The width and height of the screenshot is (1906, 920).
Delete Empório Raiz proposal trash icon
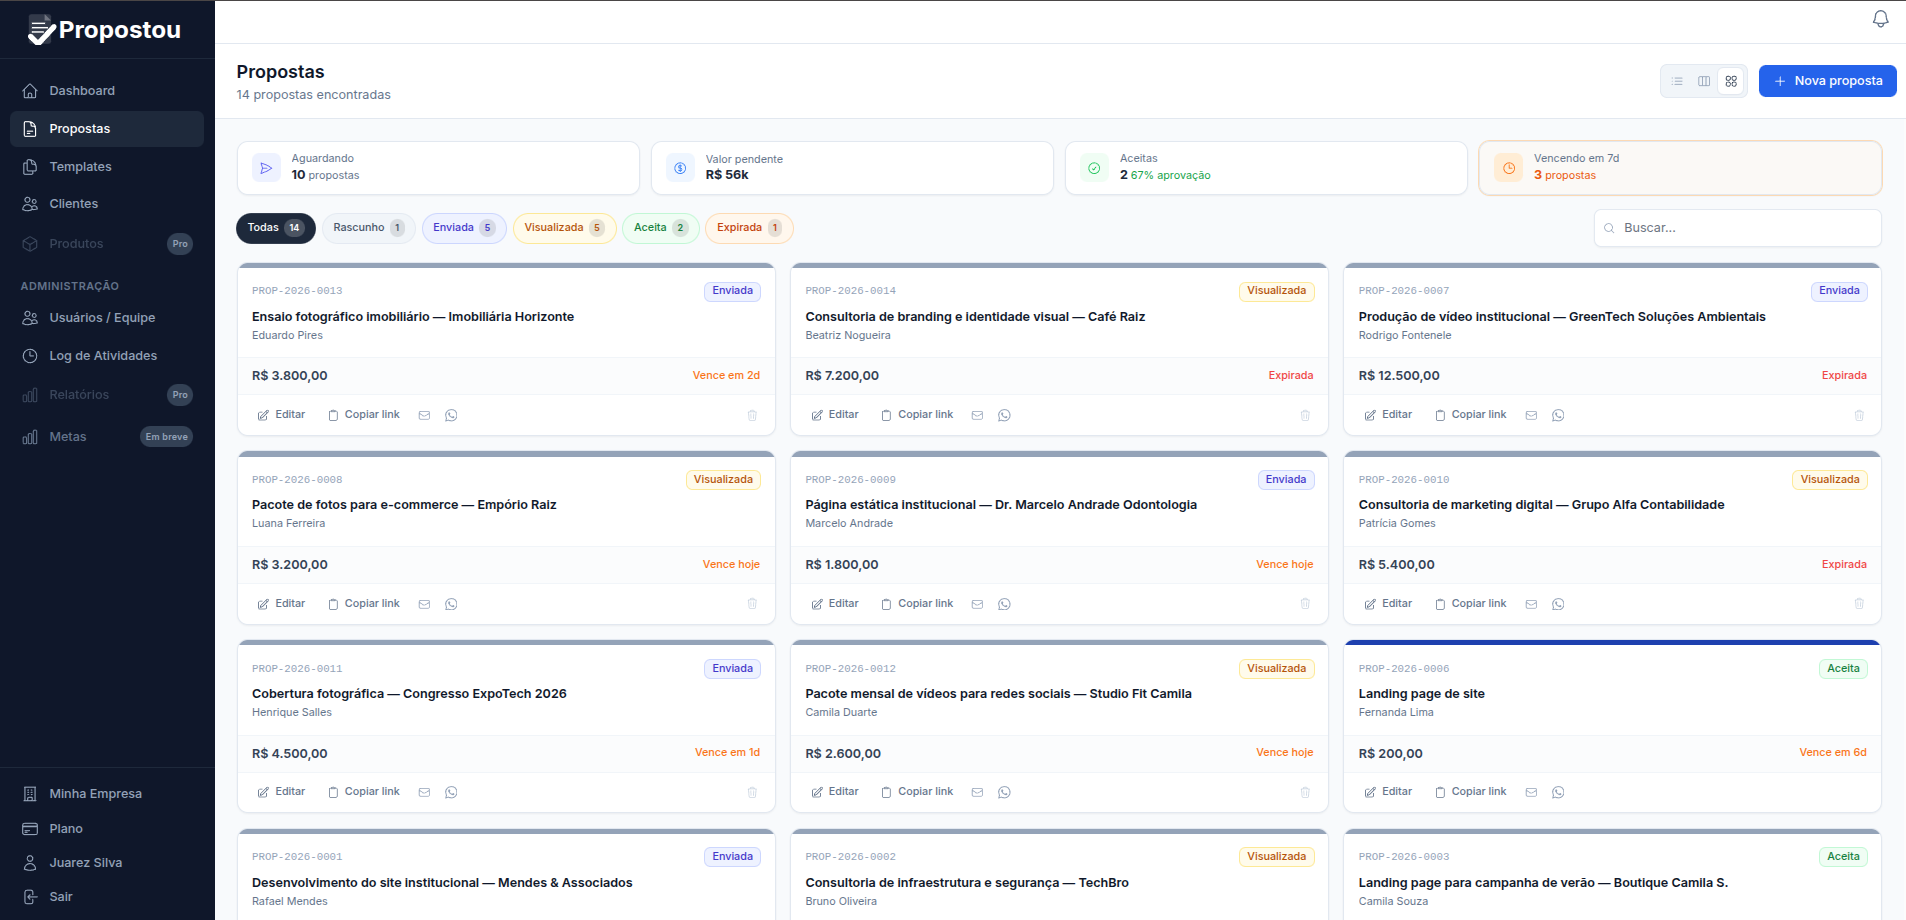pyautogui.click(x=752, y=604)
